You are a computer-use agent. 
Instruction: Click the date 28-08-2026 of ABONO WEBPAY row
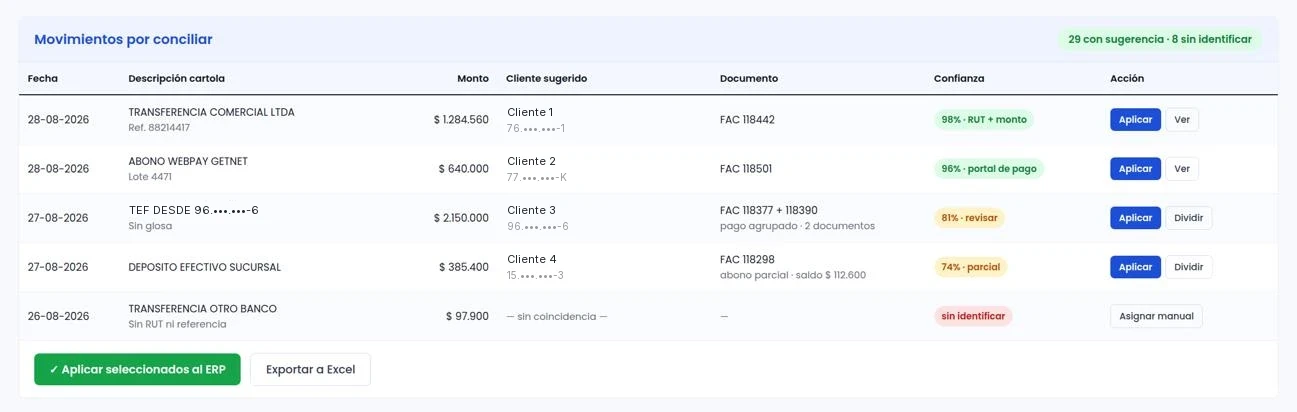(59, 169)
